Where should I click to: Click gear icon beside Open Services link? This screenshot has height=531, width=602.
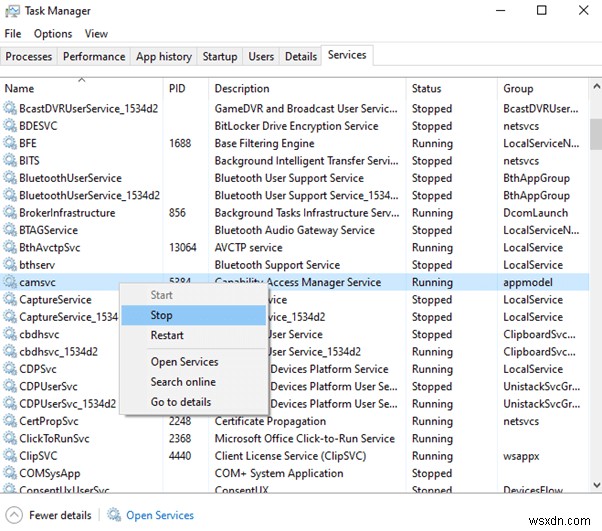[114, 514]
